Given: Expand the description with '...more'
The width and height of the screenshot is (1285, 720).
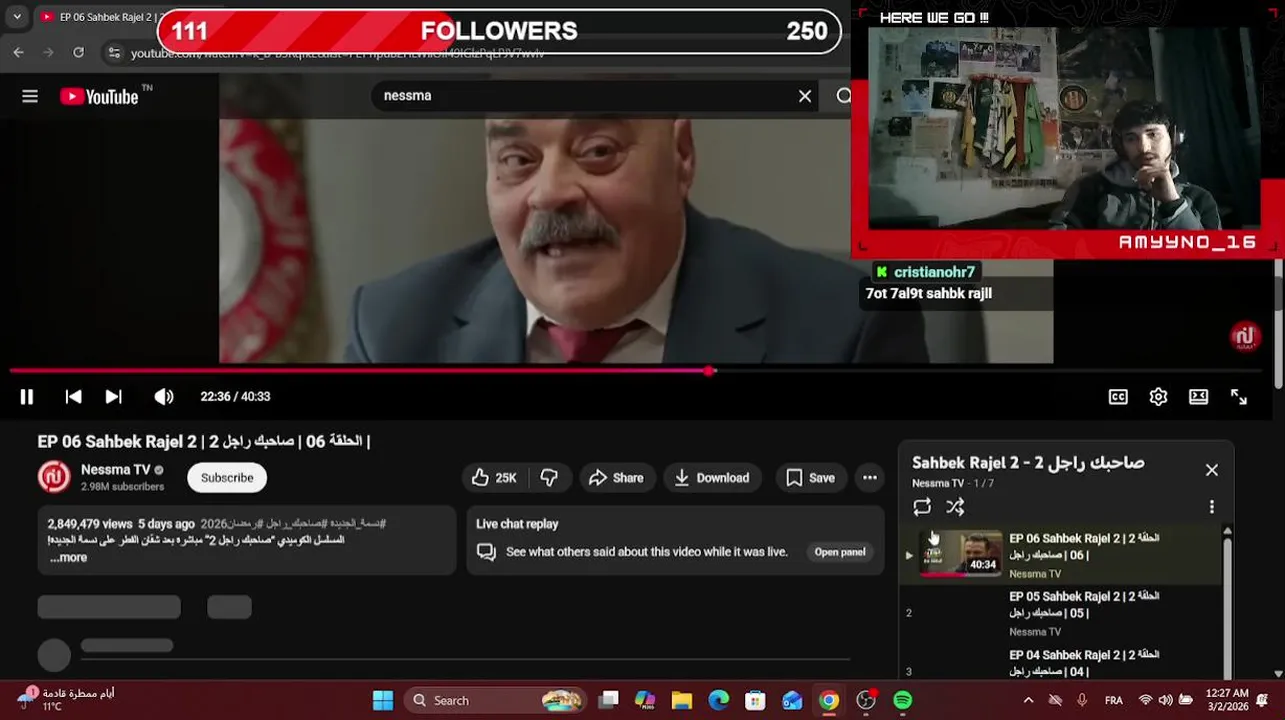Looking at the screenshot, I should tap(68, 558).
